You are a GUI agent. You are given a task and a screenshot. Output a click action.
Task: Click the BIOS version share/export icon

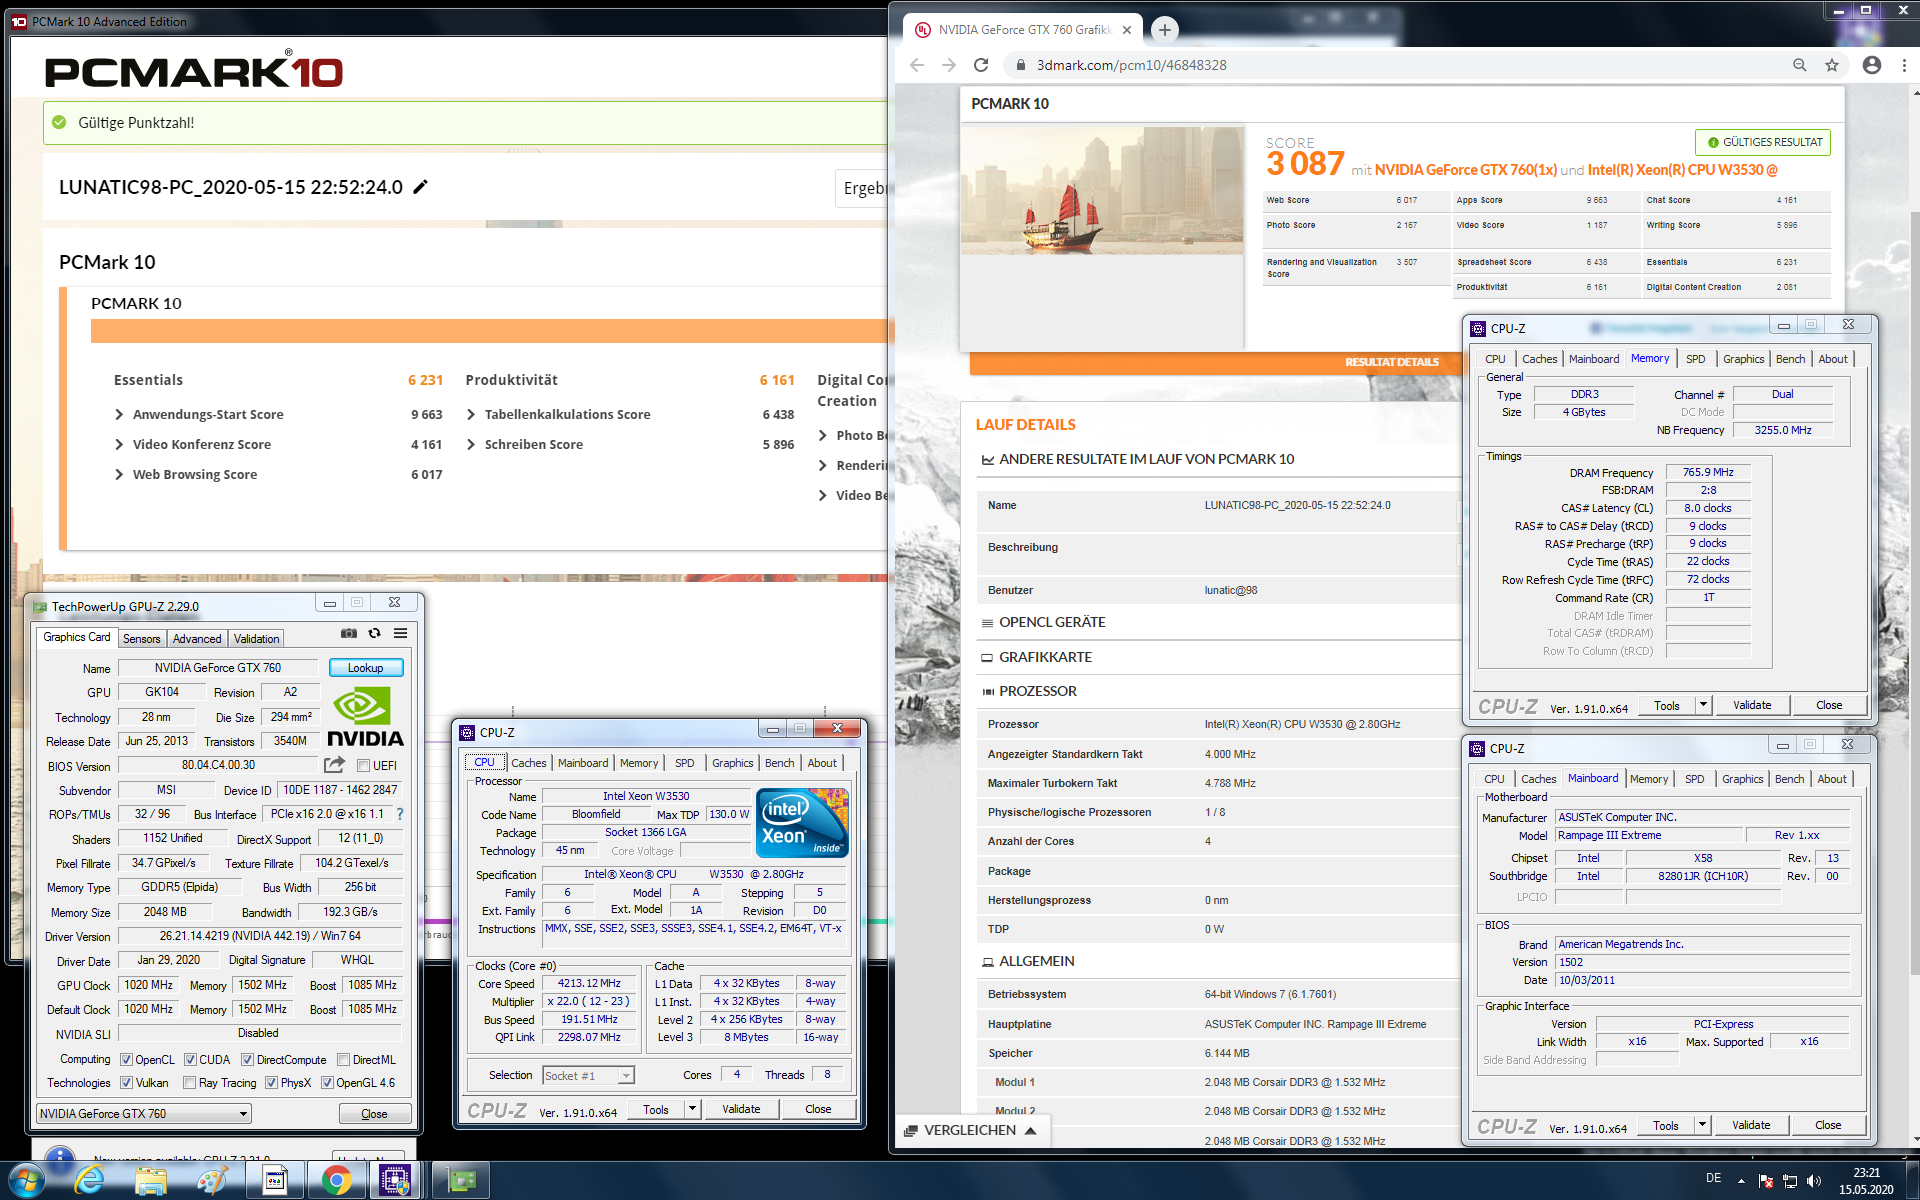pos(334,765)
